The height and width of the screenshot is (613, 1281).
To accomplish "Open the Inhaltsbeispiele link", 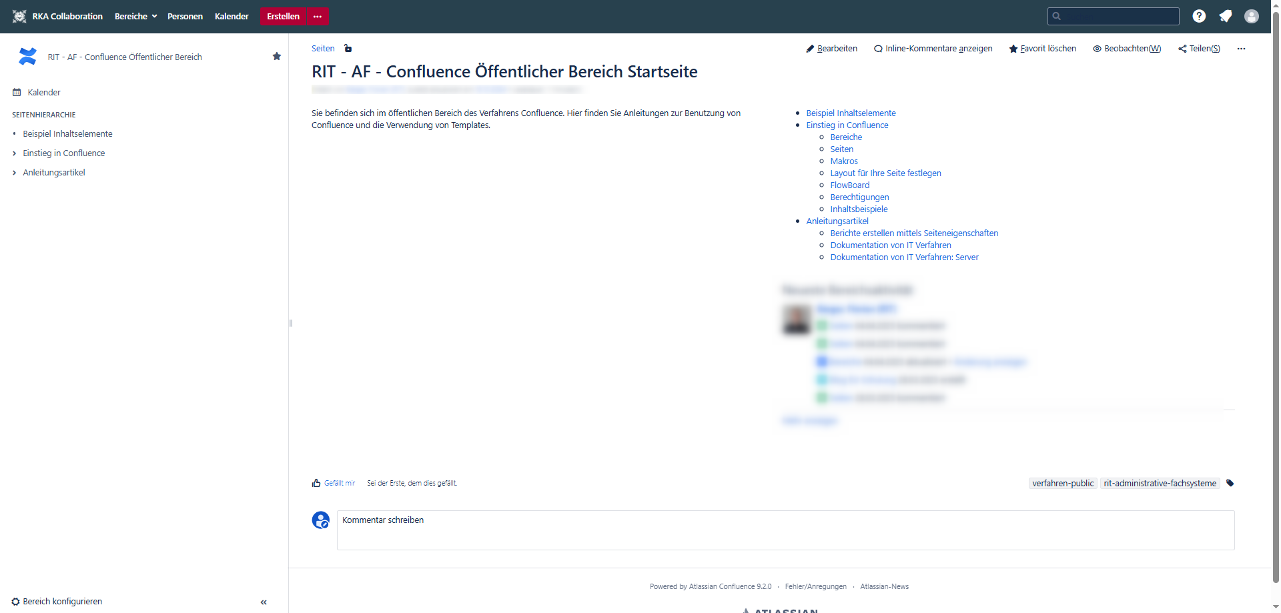I will coord(859,209).
